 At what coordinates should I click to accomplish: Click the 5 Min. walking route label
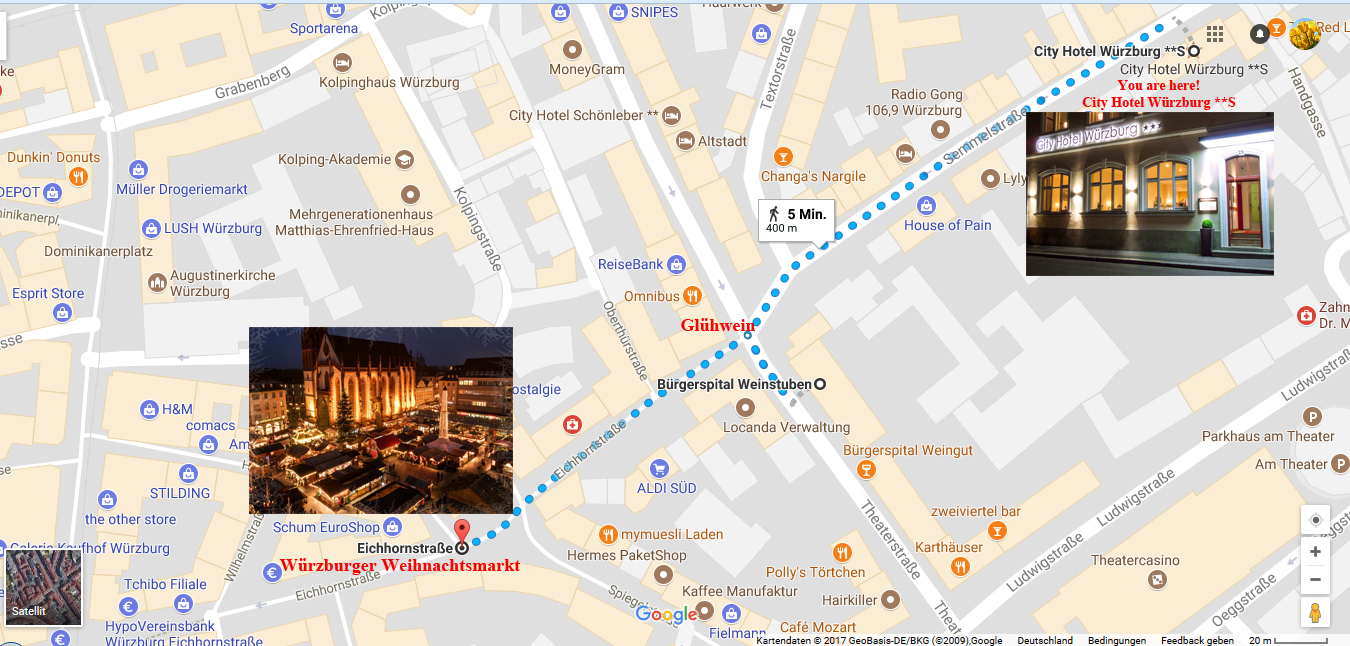[x=795, y=220]
